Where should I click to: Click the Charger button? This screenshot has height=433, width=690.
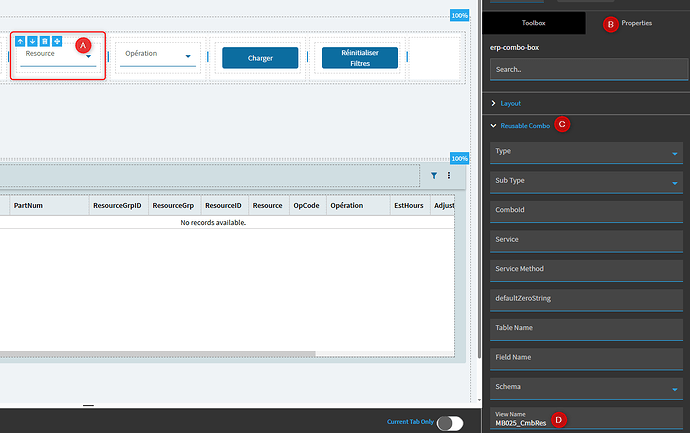point(260,58)
